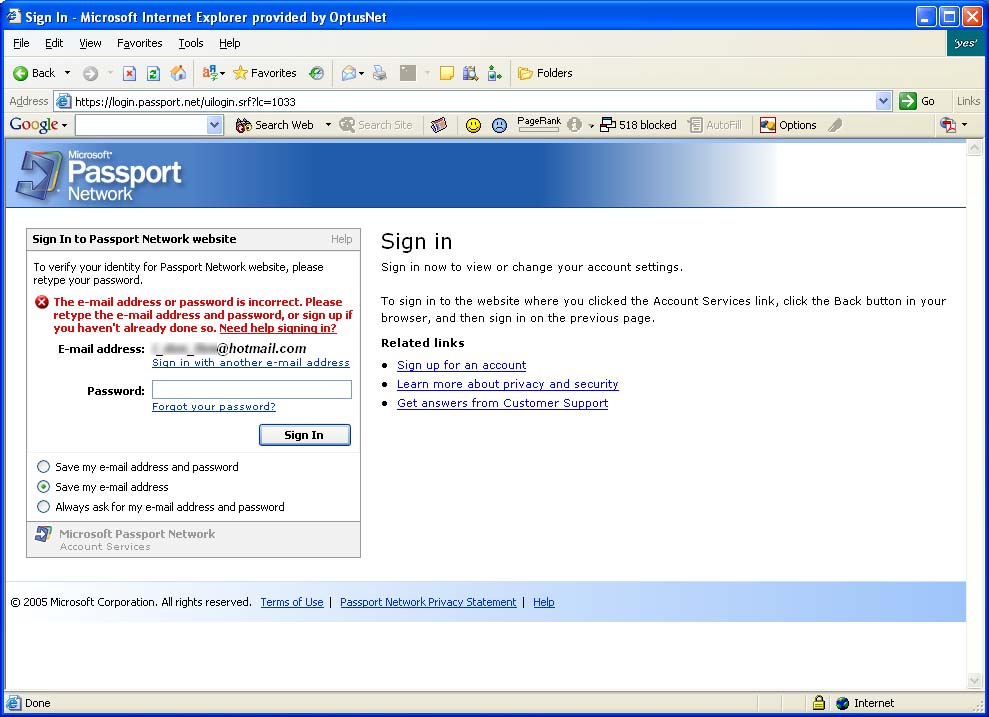
Task: Click the padlock security icon in status bar
Action: (819, 702)
